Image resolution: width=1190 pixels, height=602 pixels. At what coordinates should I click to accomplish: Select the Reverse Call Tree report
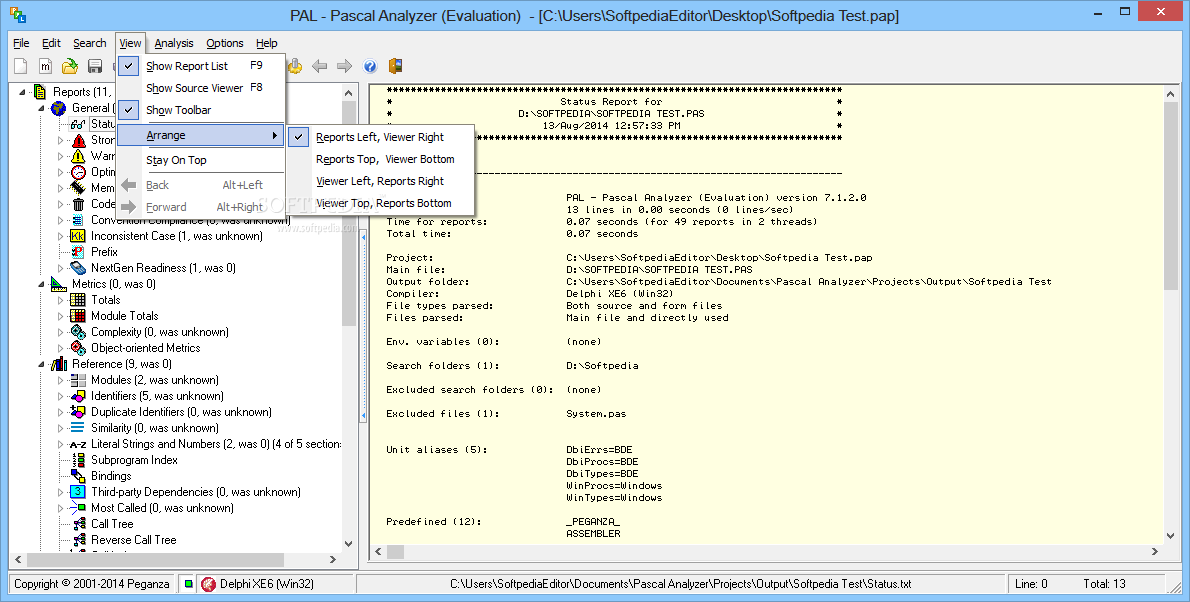134,540
